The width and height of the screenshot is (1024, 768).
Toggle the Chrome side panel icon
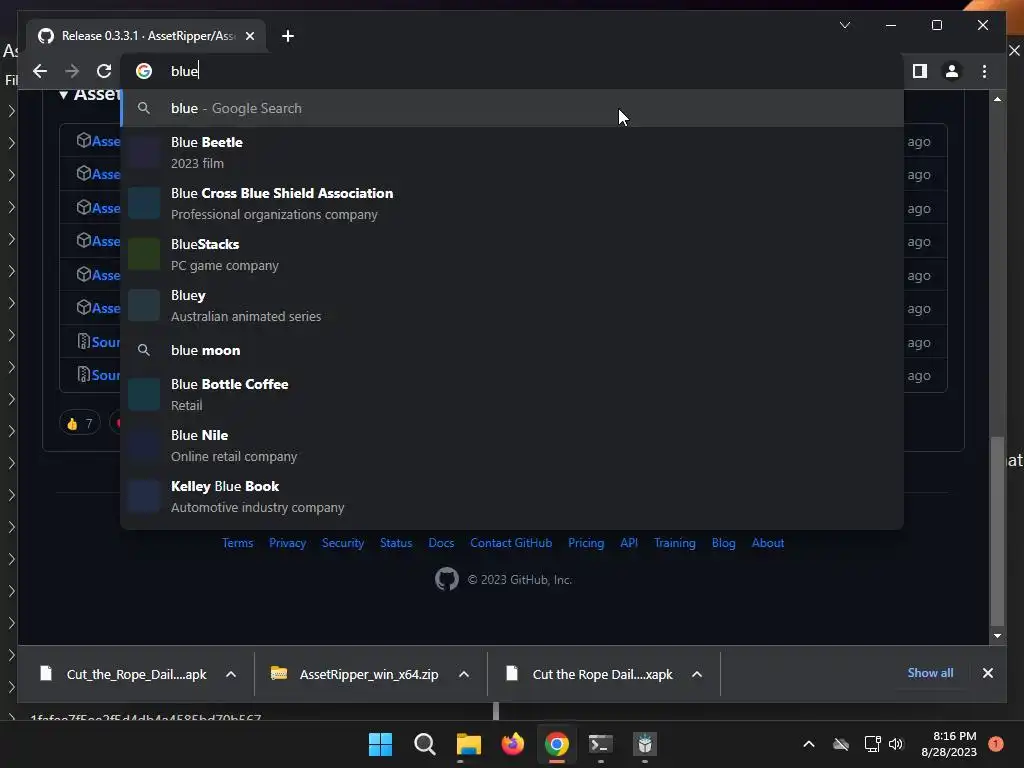point(920,71)
